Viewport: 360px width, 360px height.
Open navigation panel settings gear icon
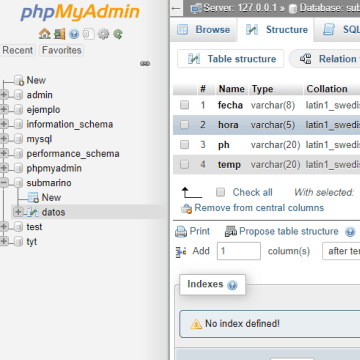coord(103,34)
